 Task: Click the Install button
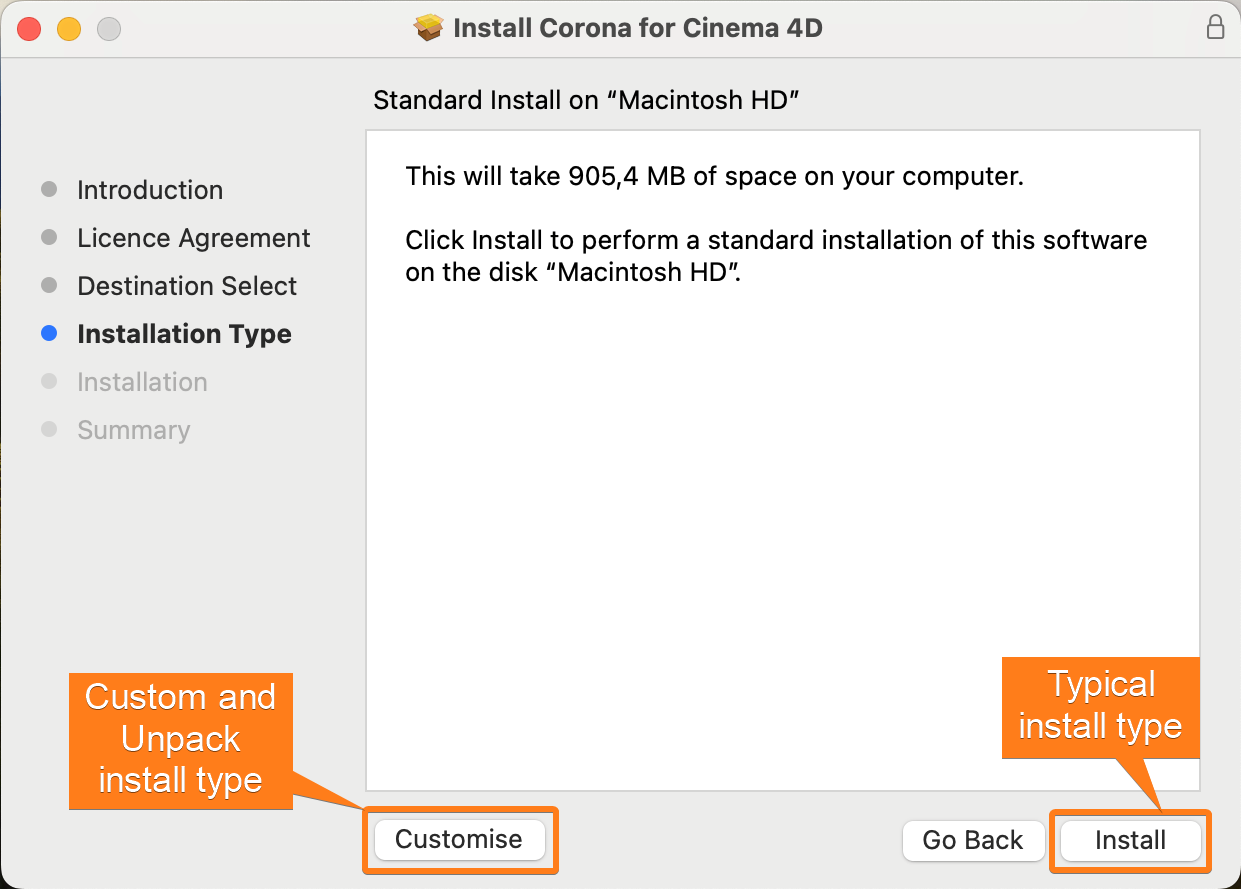(x=1130, y=840)
